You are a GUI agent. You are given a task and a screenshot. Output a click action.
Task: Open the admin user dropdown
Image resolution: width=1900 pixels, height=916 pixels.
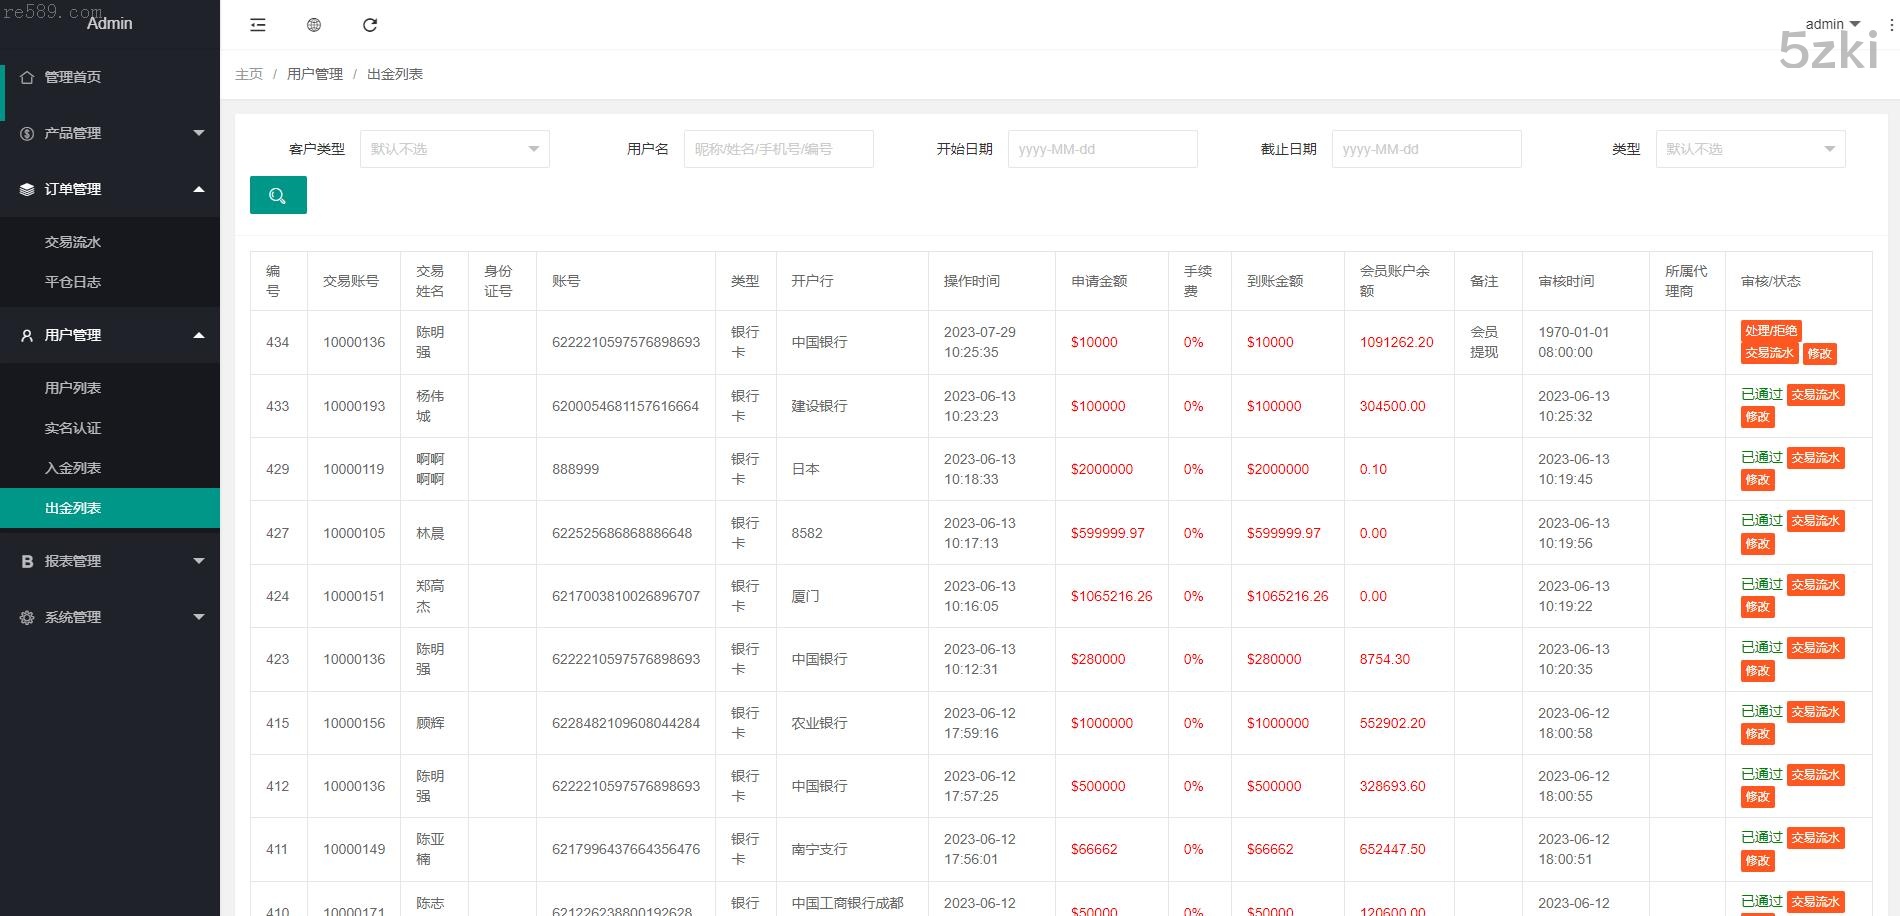(x=1832, y=24)
